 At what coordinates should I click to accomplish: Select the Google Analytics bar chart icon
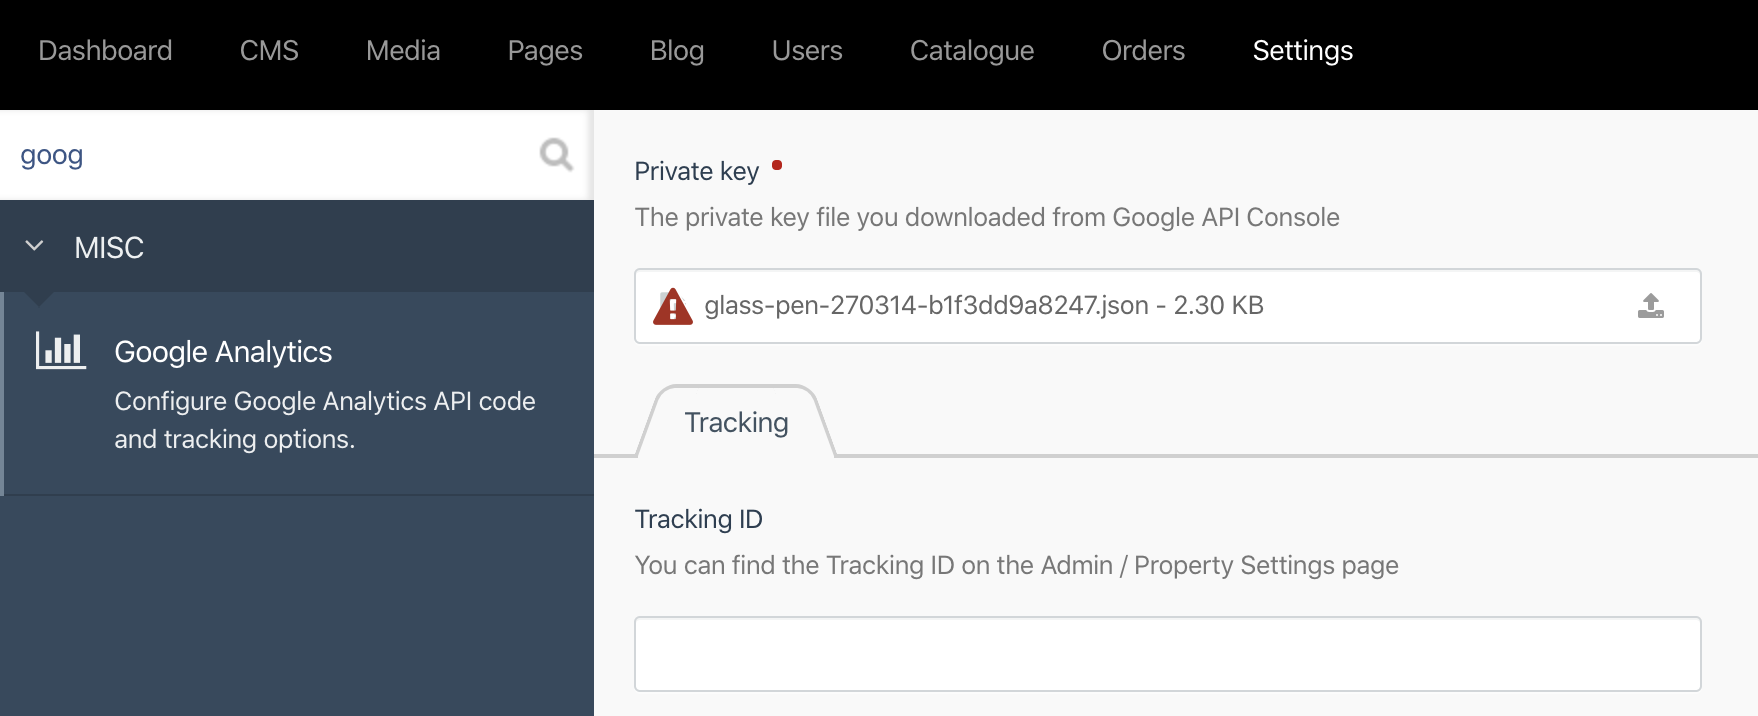[x=60, y=351]
